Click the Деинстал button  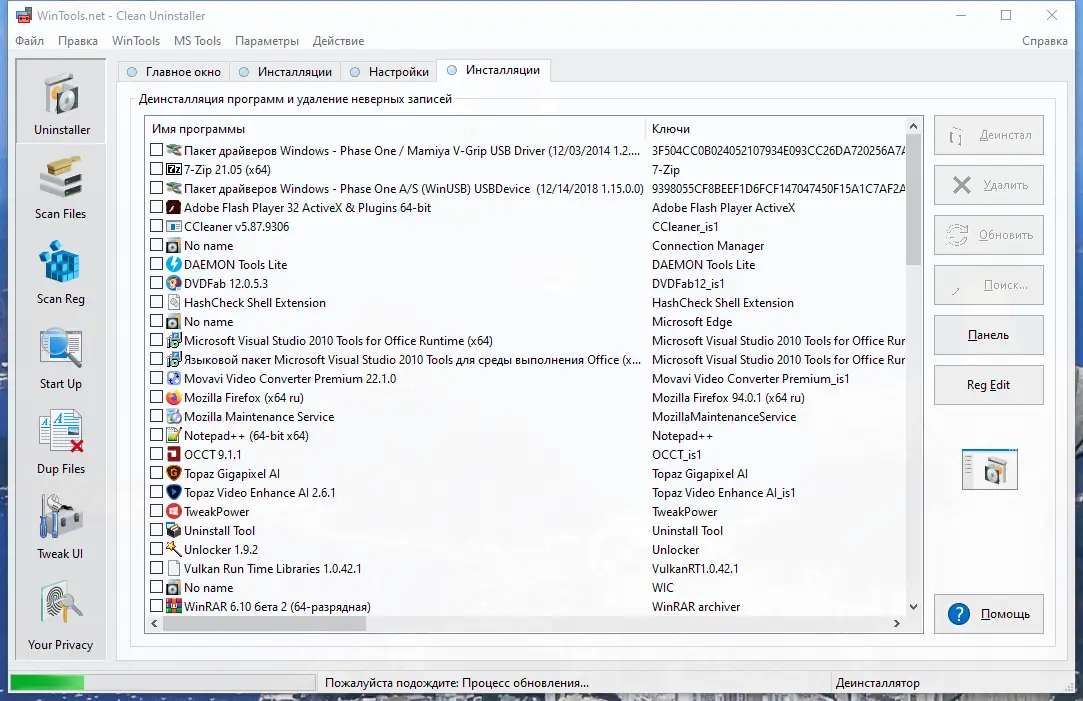coord(988,135)
